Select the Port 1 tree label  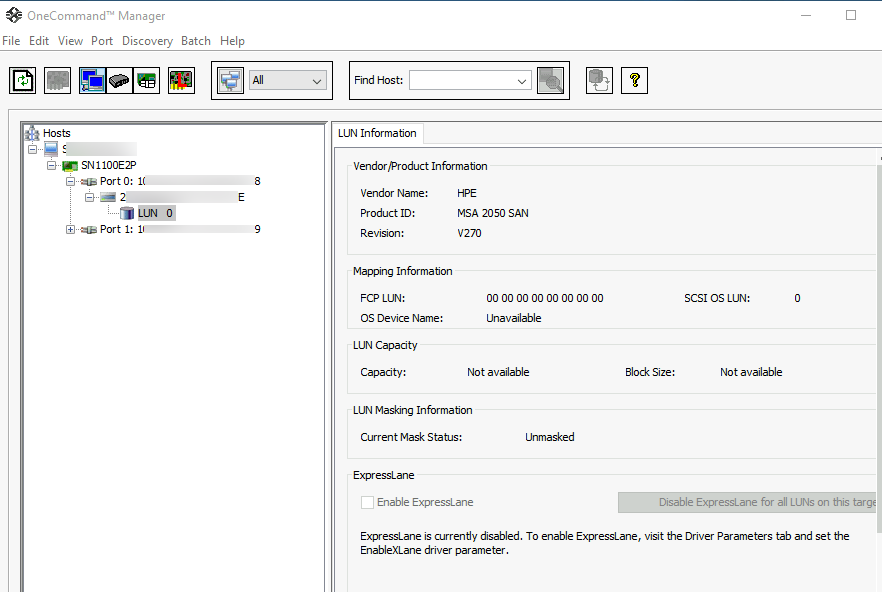point(180,230)
